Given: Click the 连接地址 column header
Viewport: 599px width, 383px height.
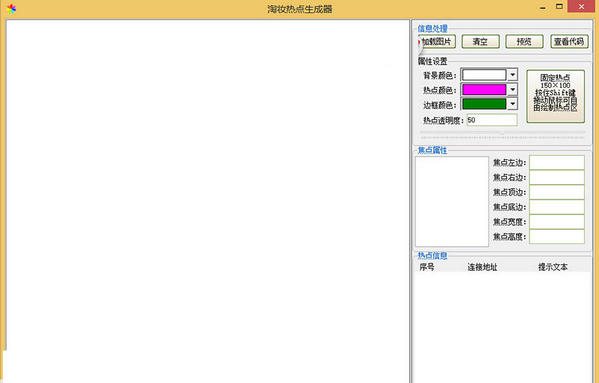Looking at the screenshot, I should click(482, 267).
